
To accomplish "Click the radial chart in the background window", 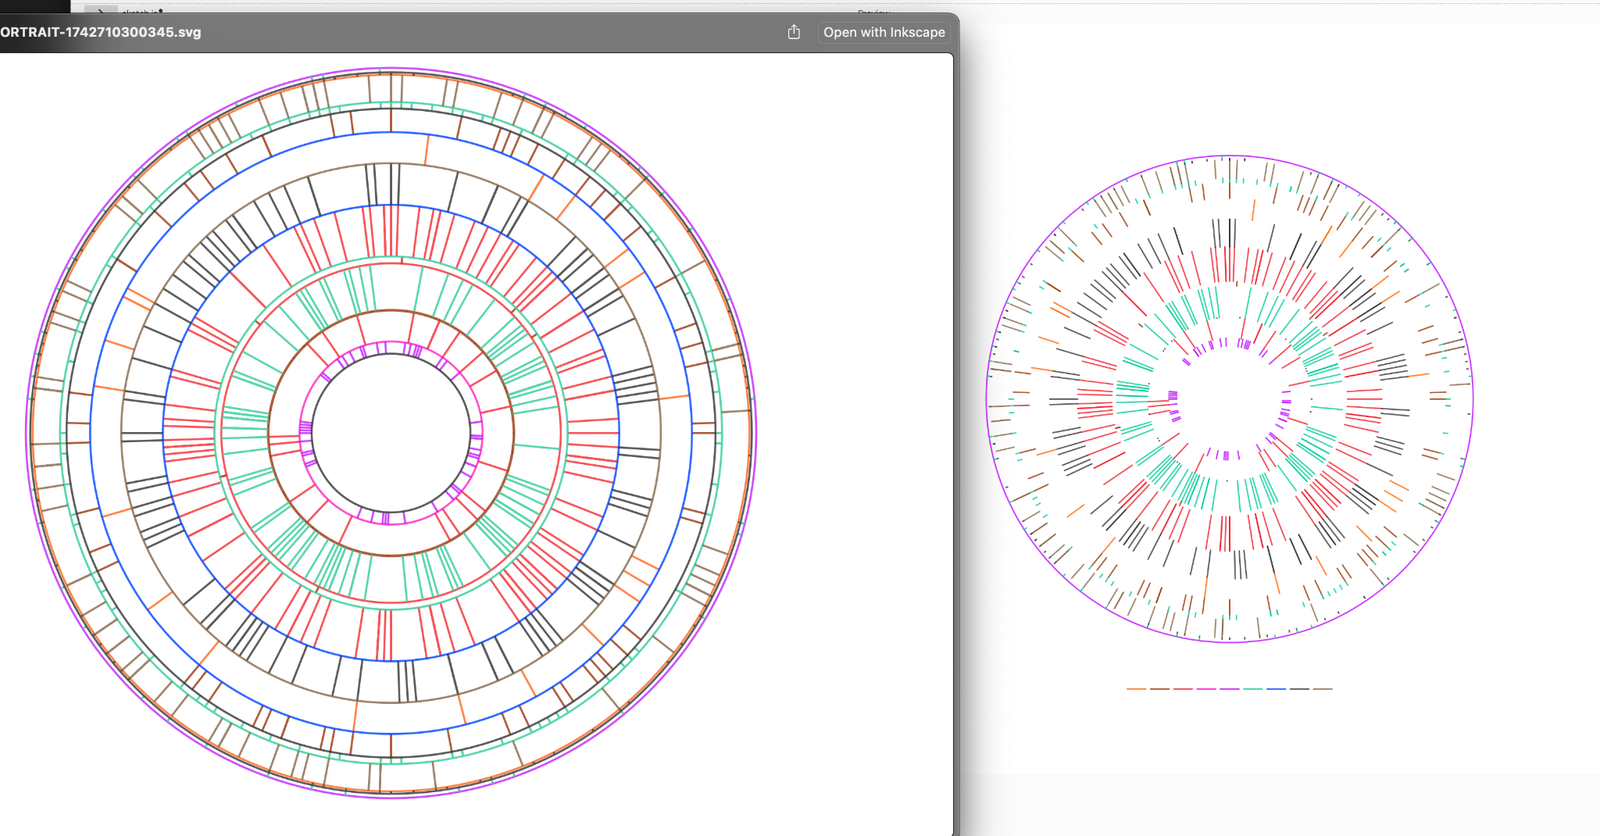I will point(1230,398).
